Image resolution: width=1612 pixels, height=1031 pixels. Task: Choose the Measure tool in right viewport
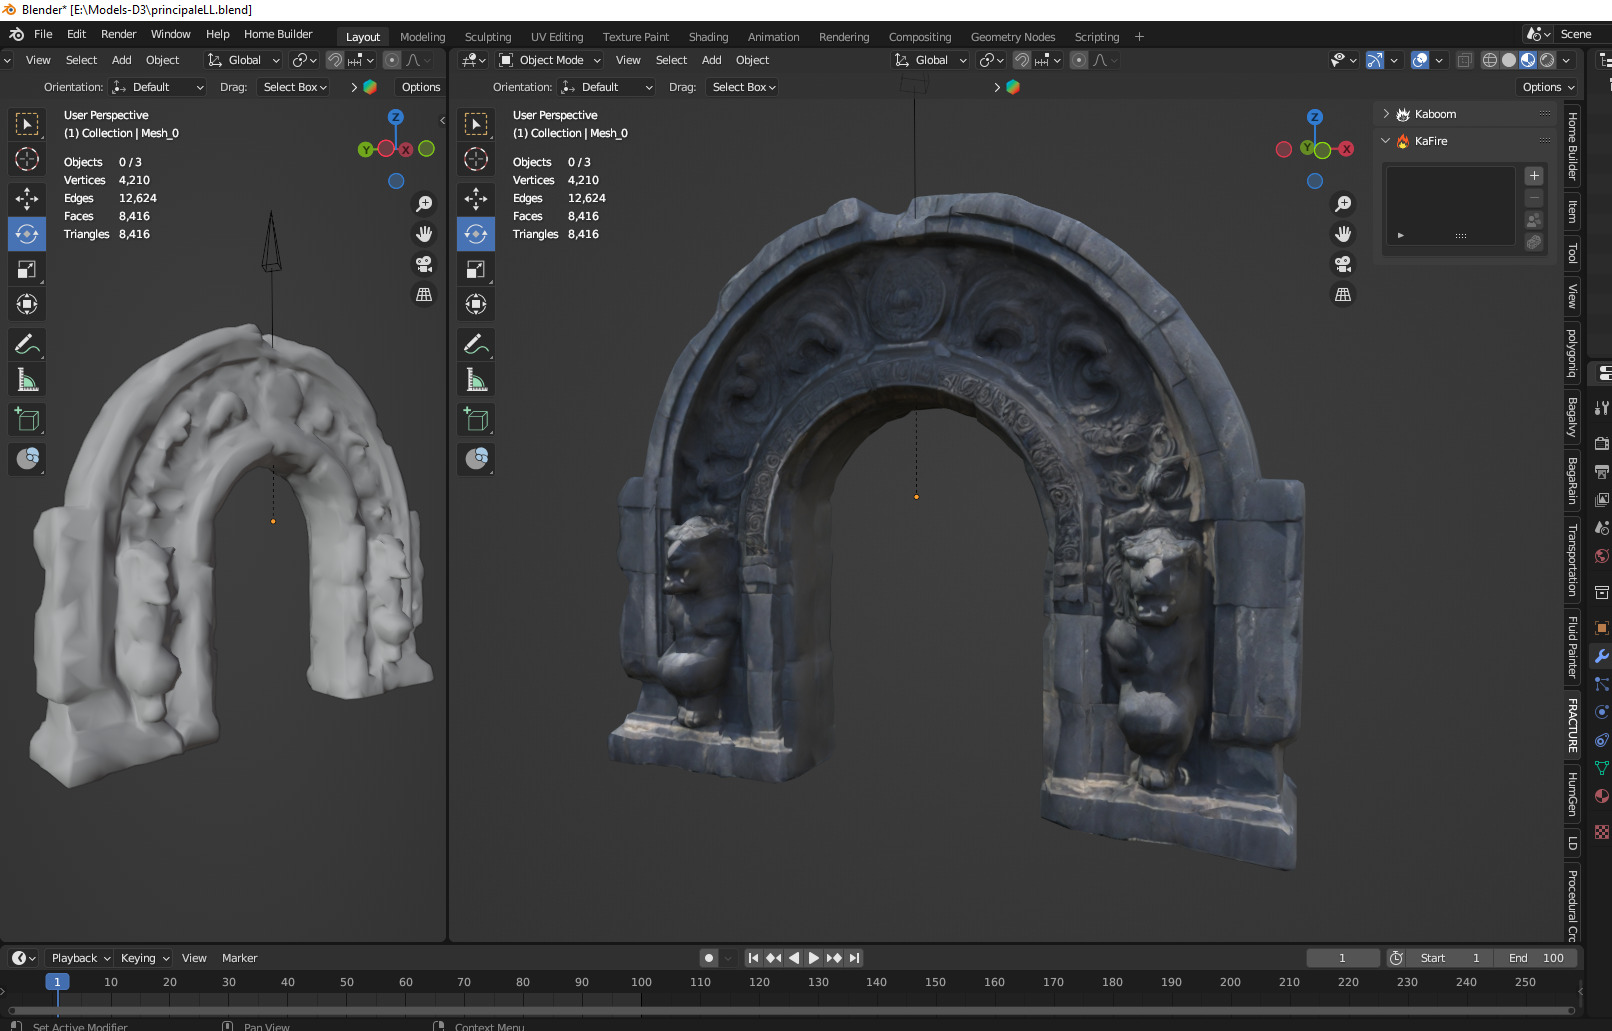tap(476, 380)
